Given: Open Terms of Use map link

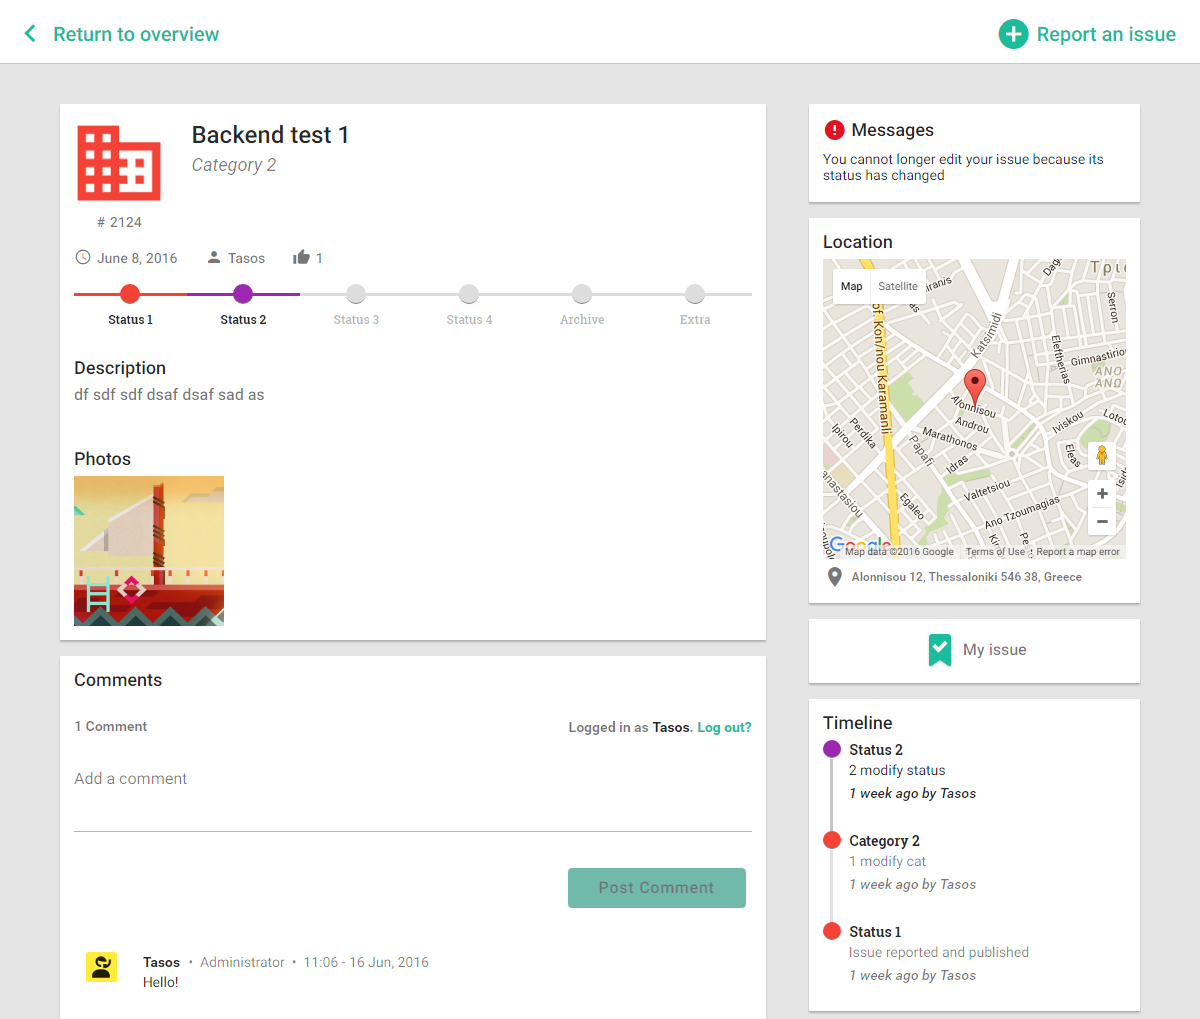Looking at the screenshot, I should (995, 552).
